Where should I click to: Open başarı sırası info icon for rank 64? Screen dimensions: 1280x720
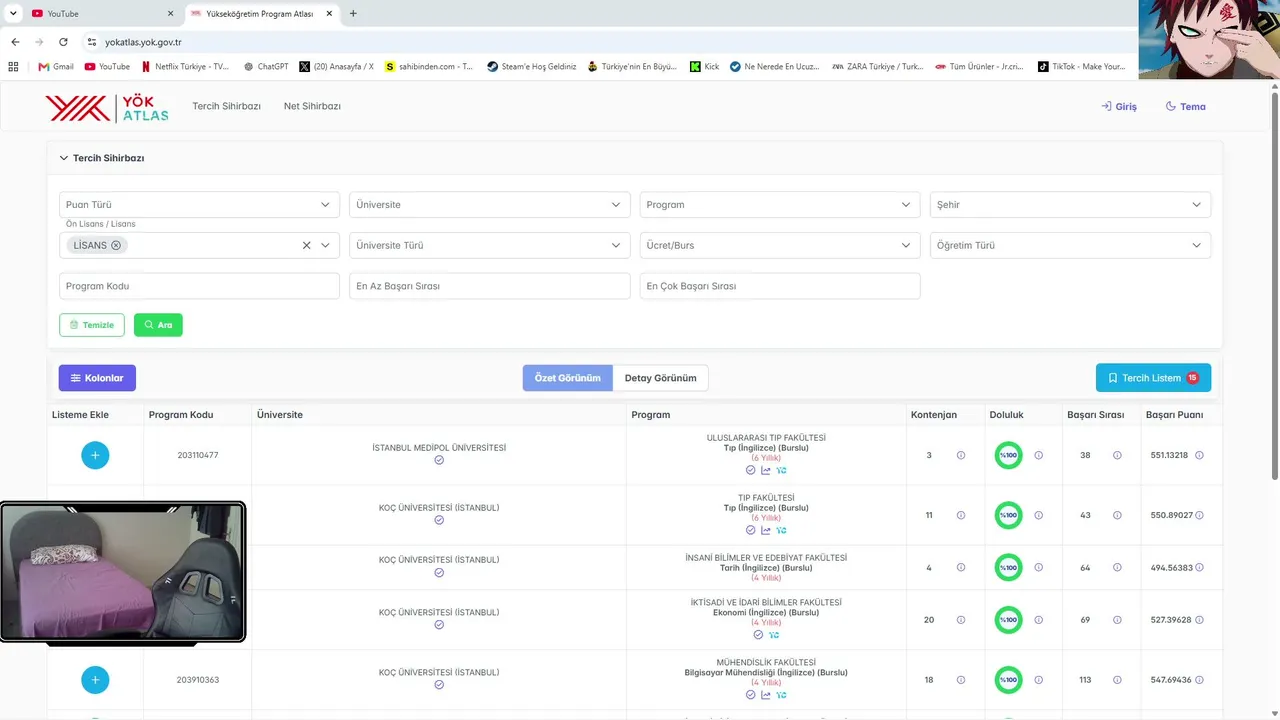pos(1117,567)
